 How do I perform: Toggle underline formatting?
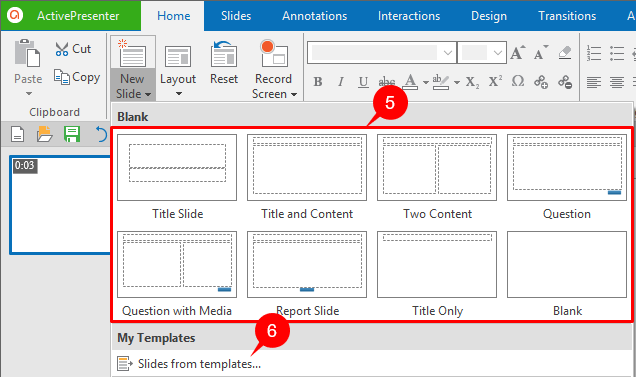click(x=363, y=82)
